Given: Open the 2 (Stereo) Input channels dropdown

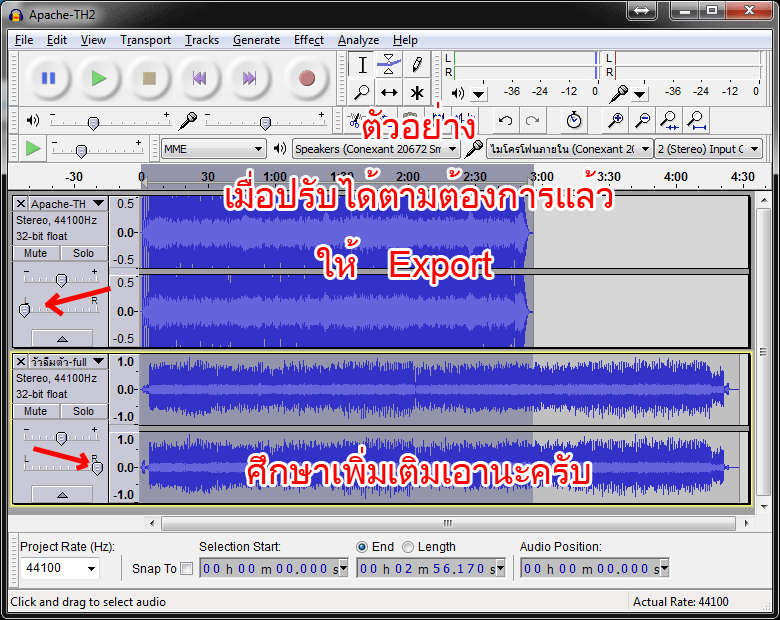Looking at the screenshot, I should pyautogui.click(x=708, y=149).
